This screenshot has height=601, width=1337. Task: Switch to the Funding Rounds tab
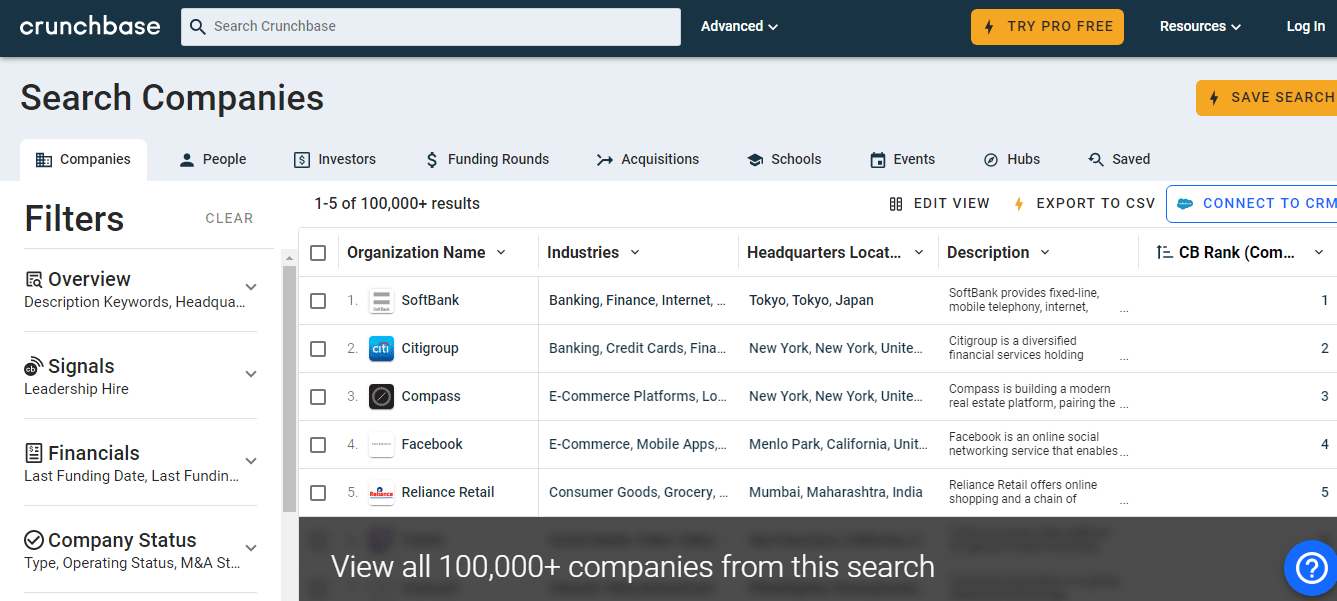tap(487, 159)
